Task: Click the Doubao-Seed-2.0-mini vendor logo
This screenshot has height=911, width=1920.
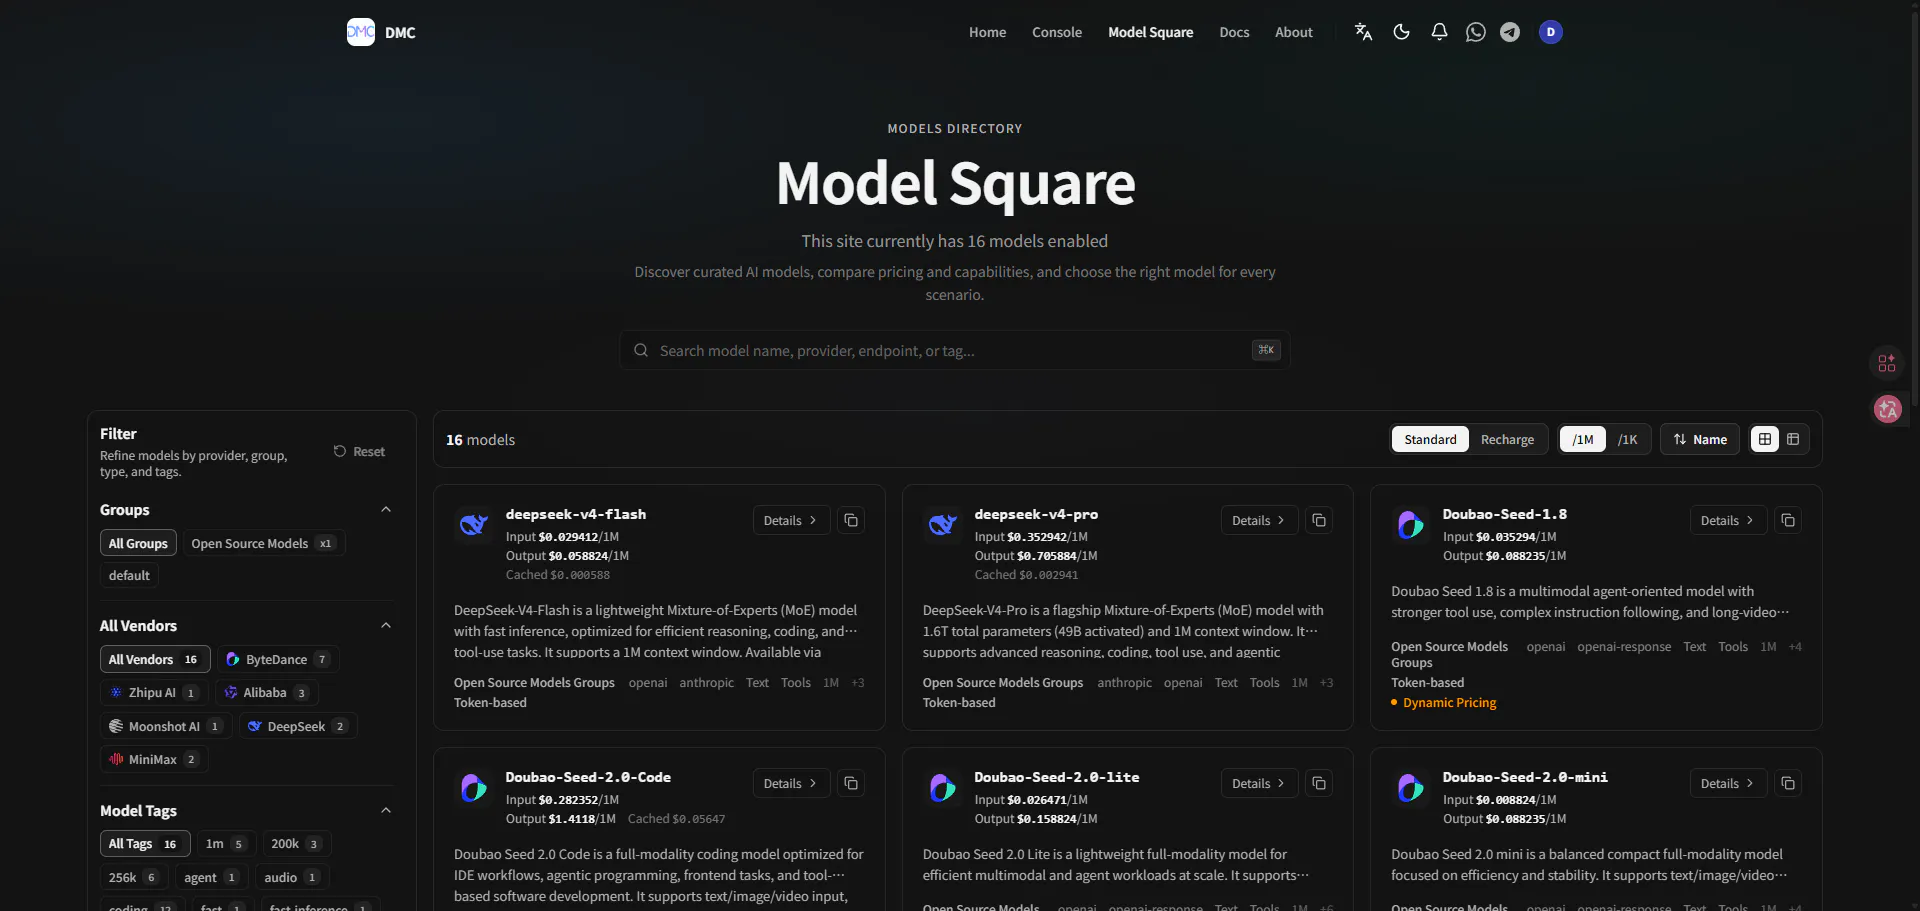Action: click(1410, 787)
